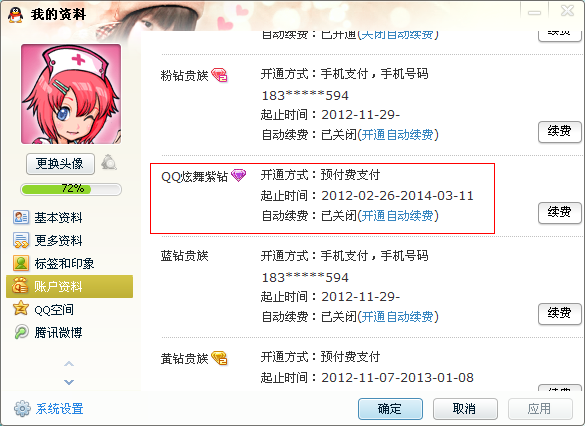The width and height of the screenshot is (585, 426).
Task: Click the pink diamond icon beside 粉钻贵族
Action: coord(219,75)
